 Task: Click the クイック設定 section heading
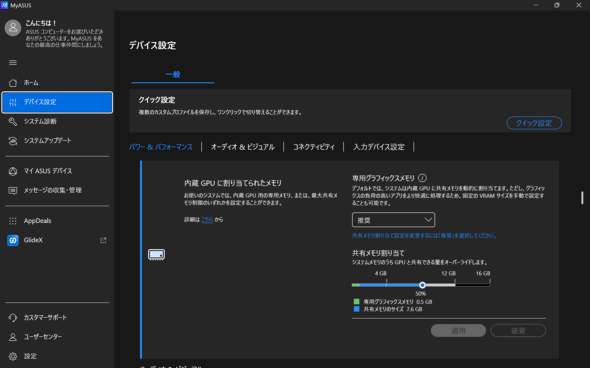[157, 100]
